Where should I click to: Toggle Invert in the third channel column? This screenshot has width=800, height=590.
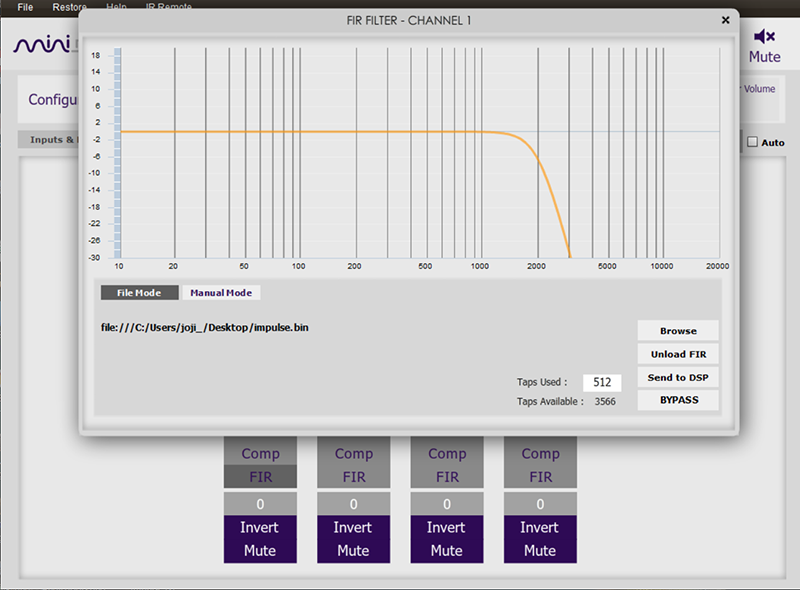point(447,527)
